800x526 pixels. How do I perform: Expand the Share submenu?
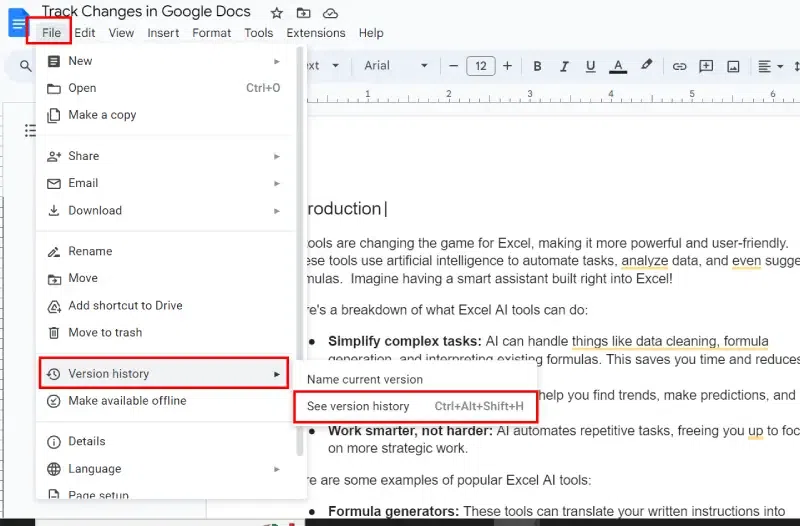(165, 156)
